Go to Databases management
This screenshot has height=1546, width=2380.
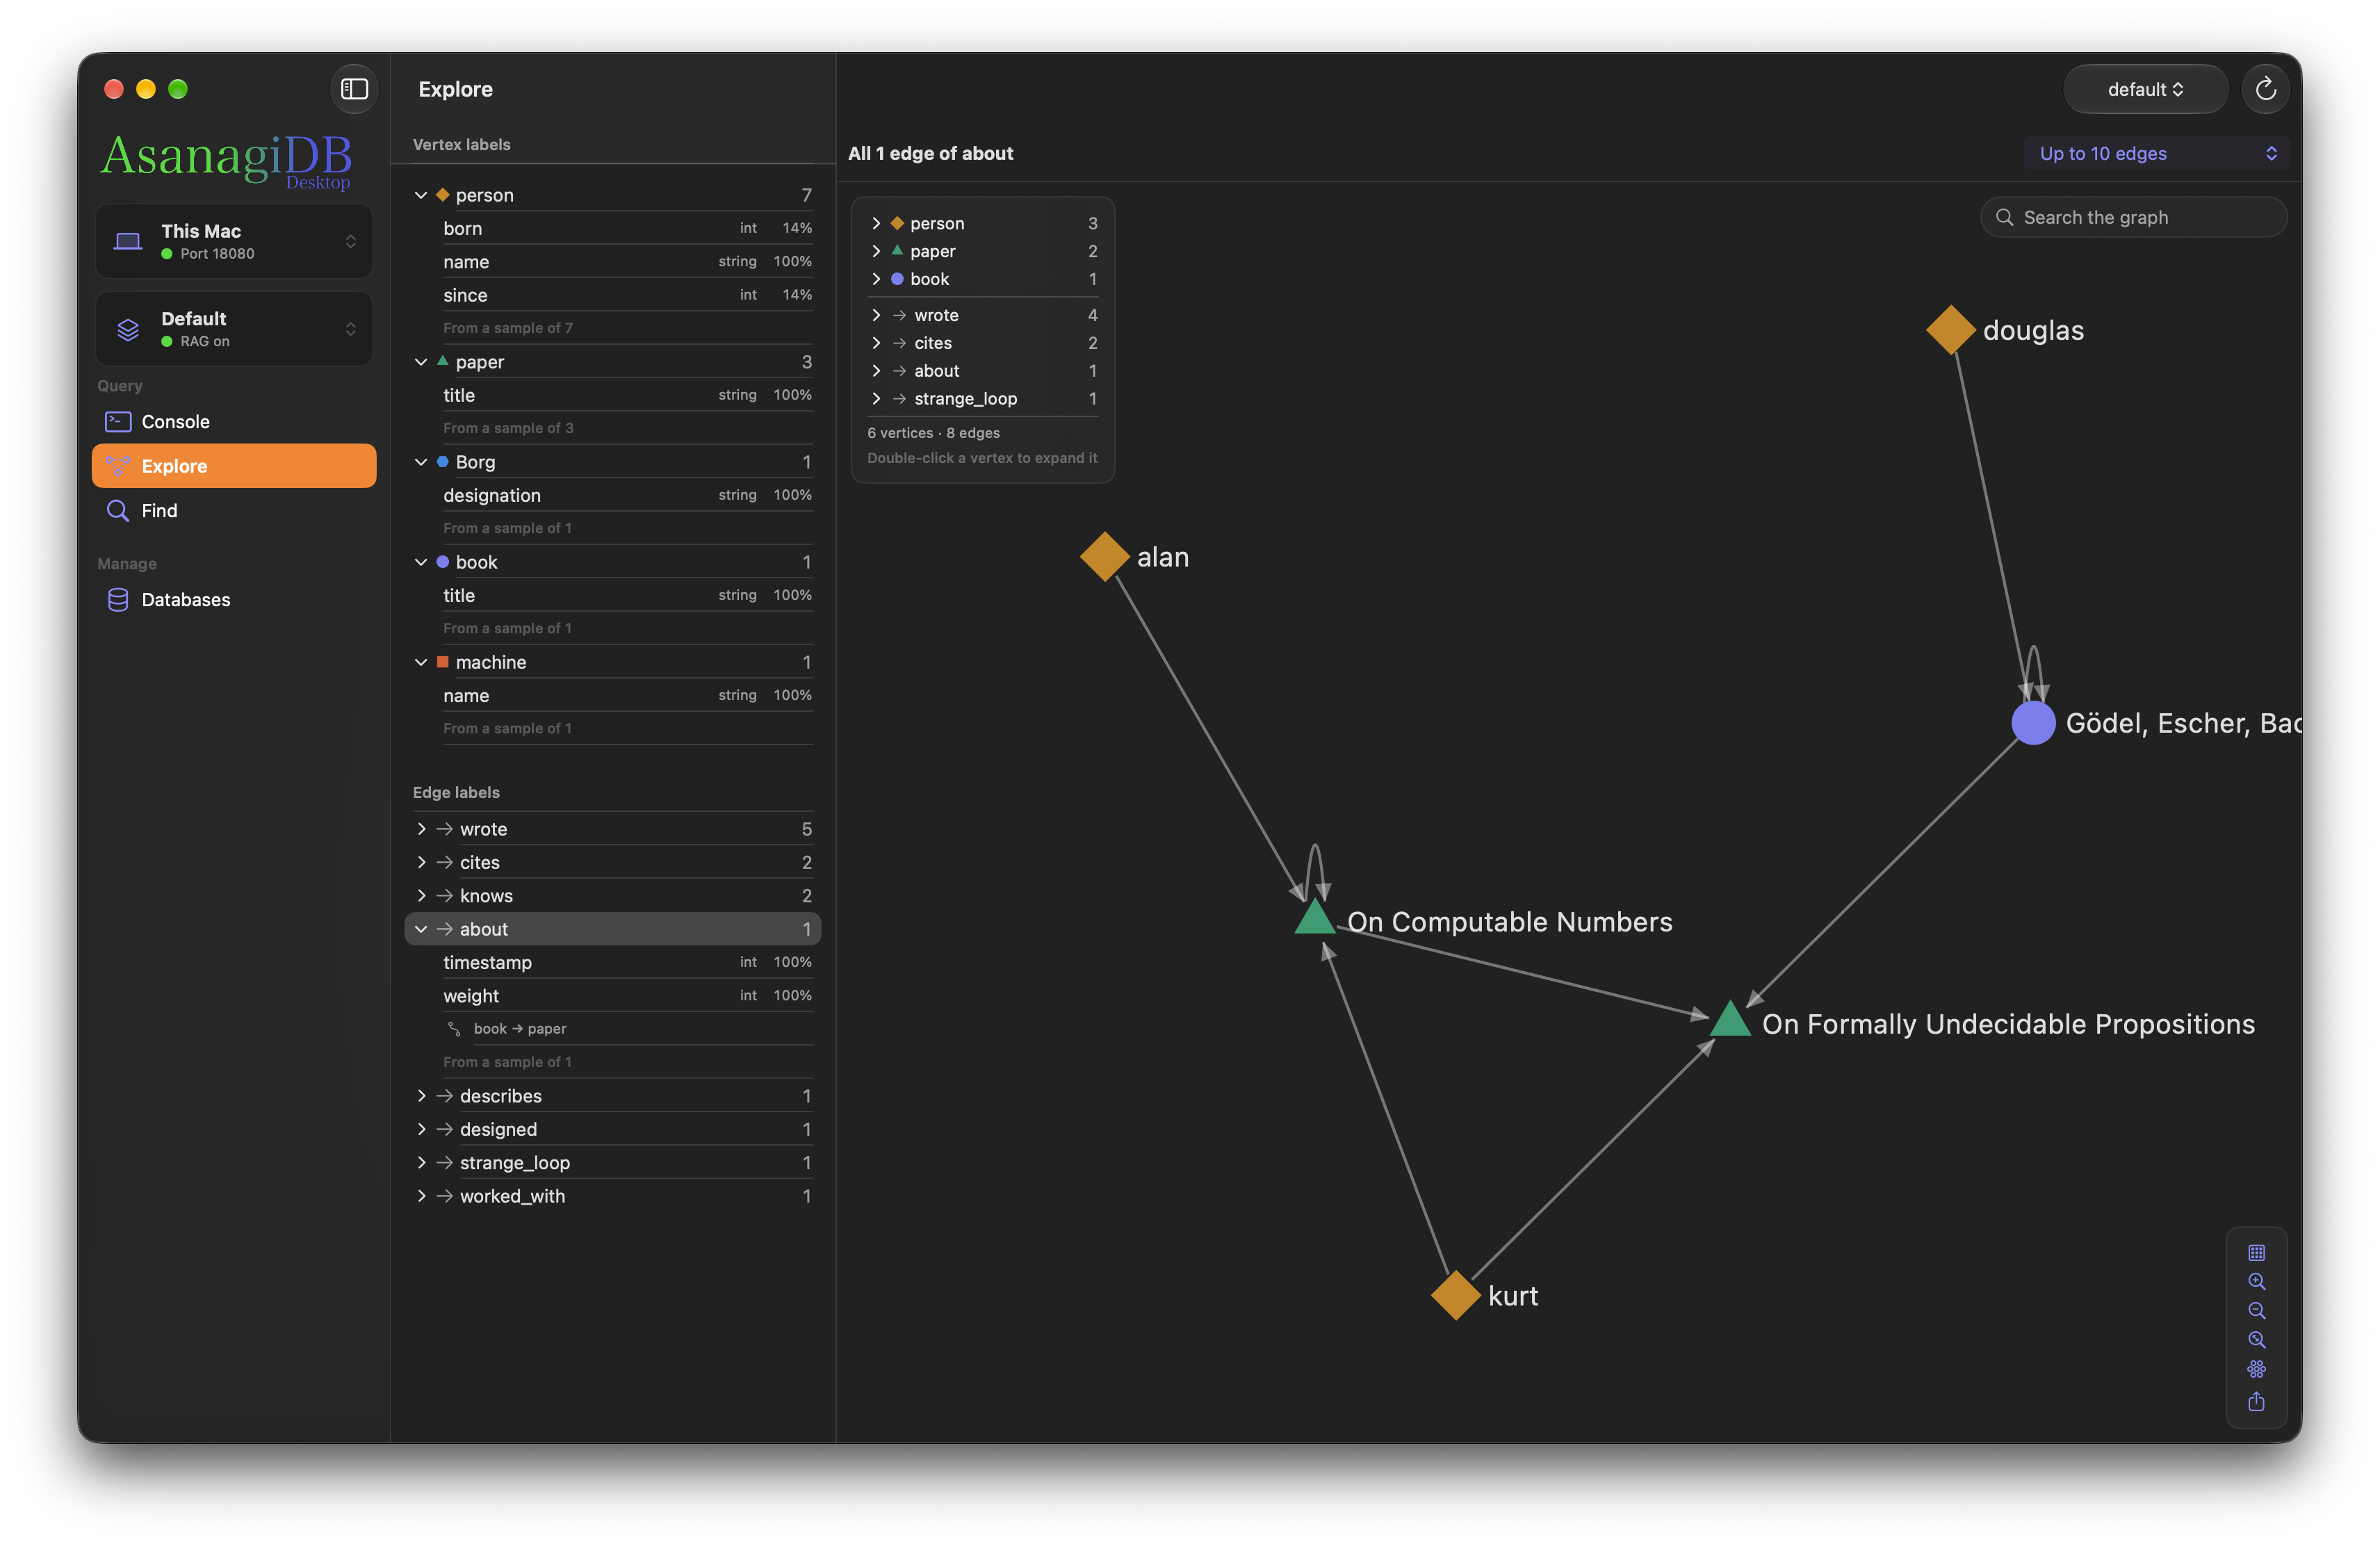pos(234,599)
